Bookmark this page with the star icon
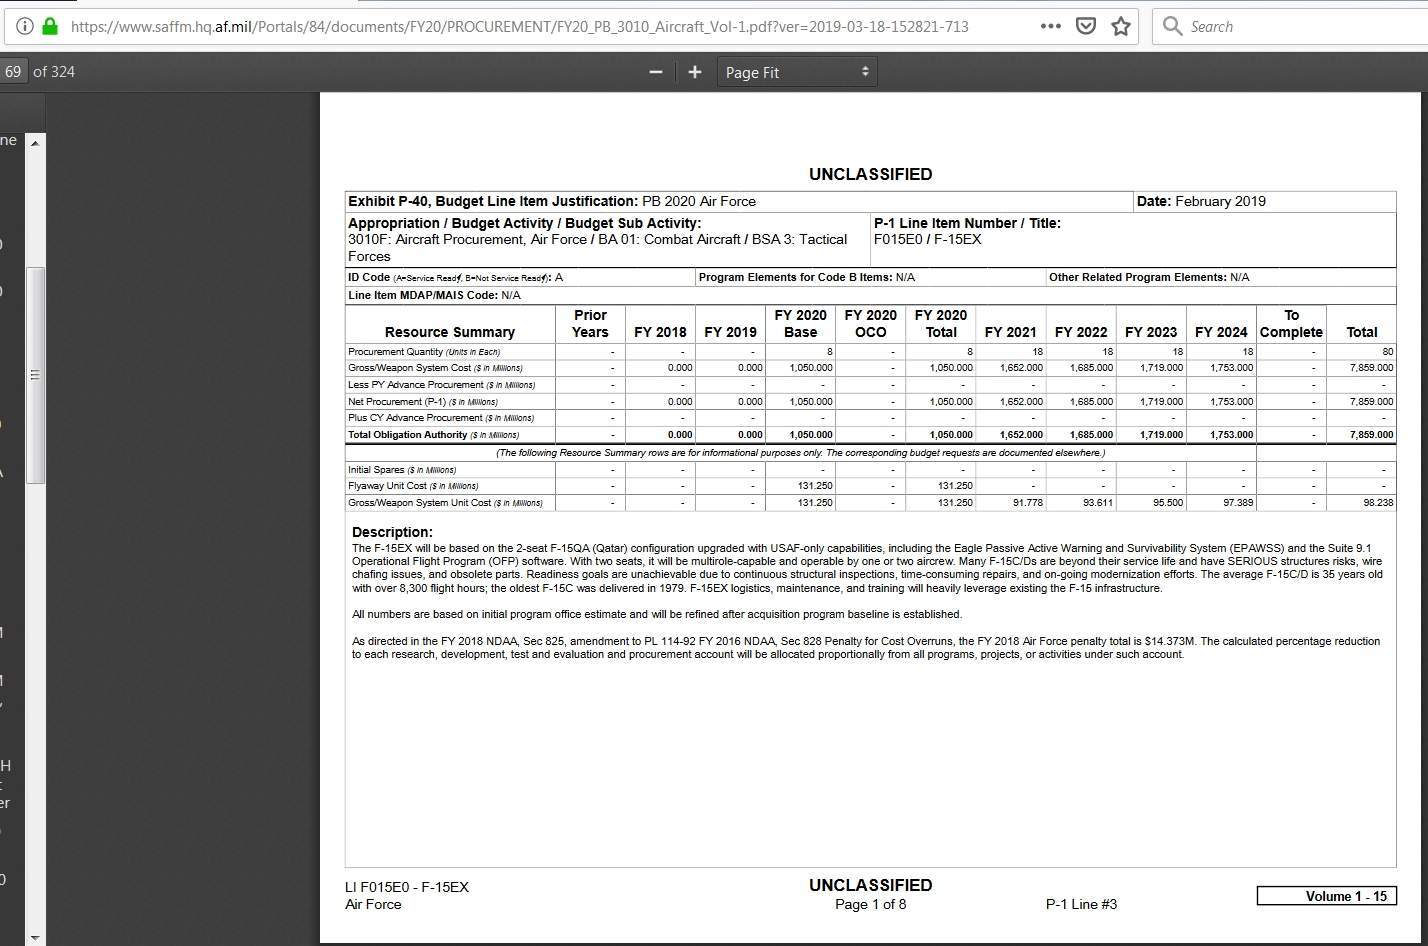 (1121, 27)
